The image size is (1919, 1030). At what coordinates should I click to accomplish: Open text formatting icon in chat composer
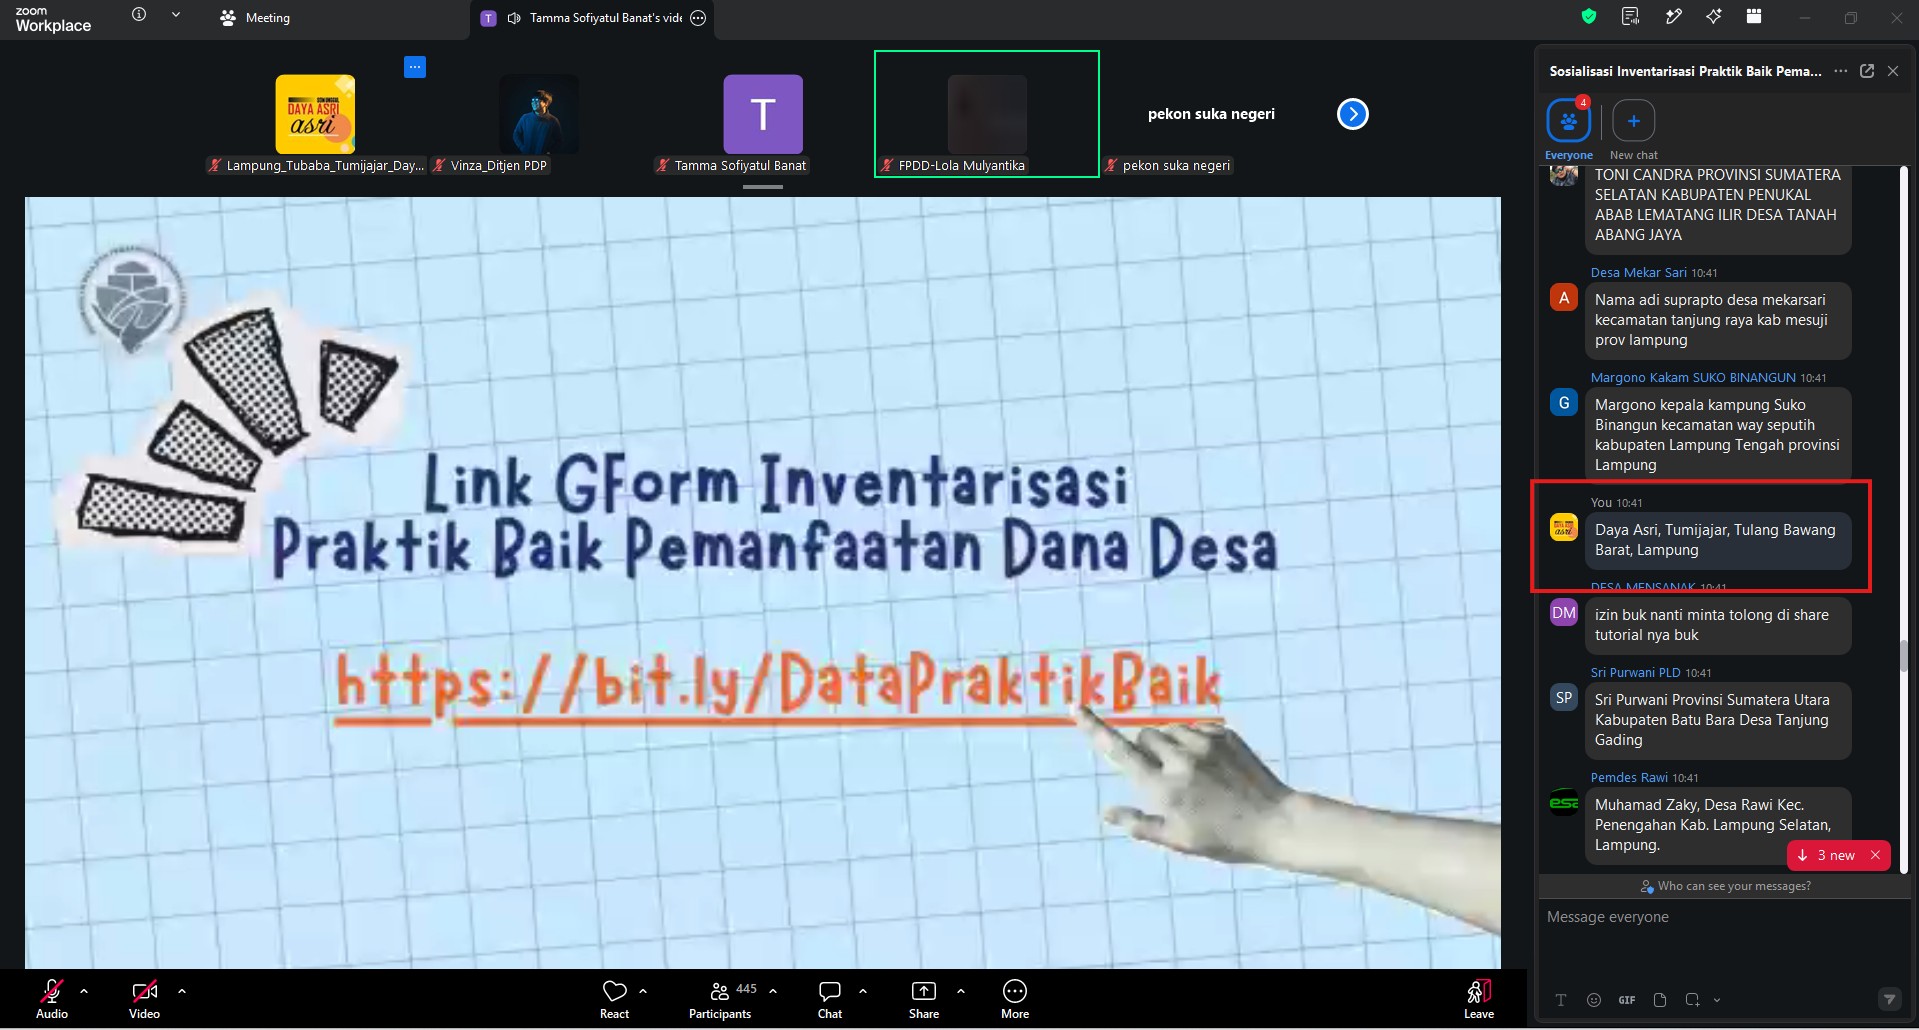click(1560, 1000)
